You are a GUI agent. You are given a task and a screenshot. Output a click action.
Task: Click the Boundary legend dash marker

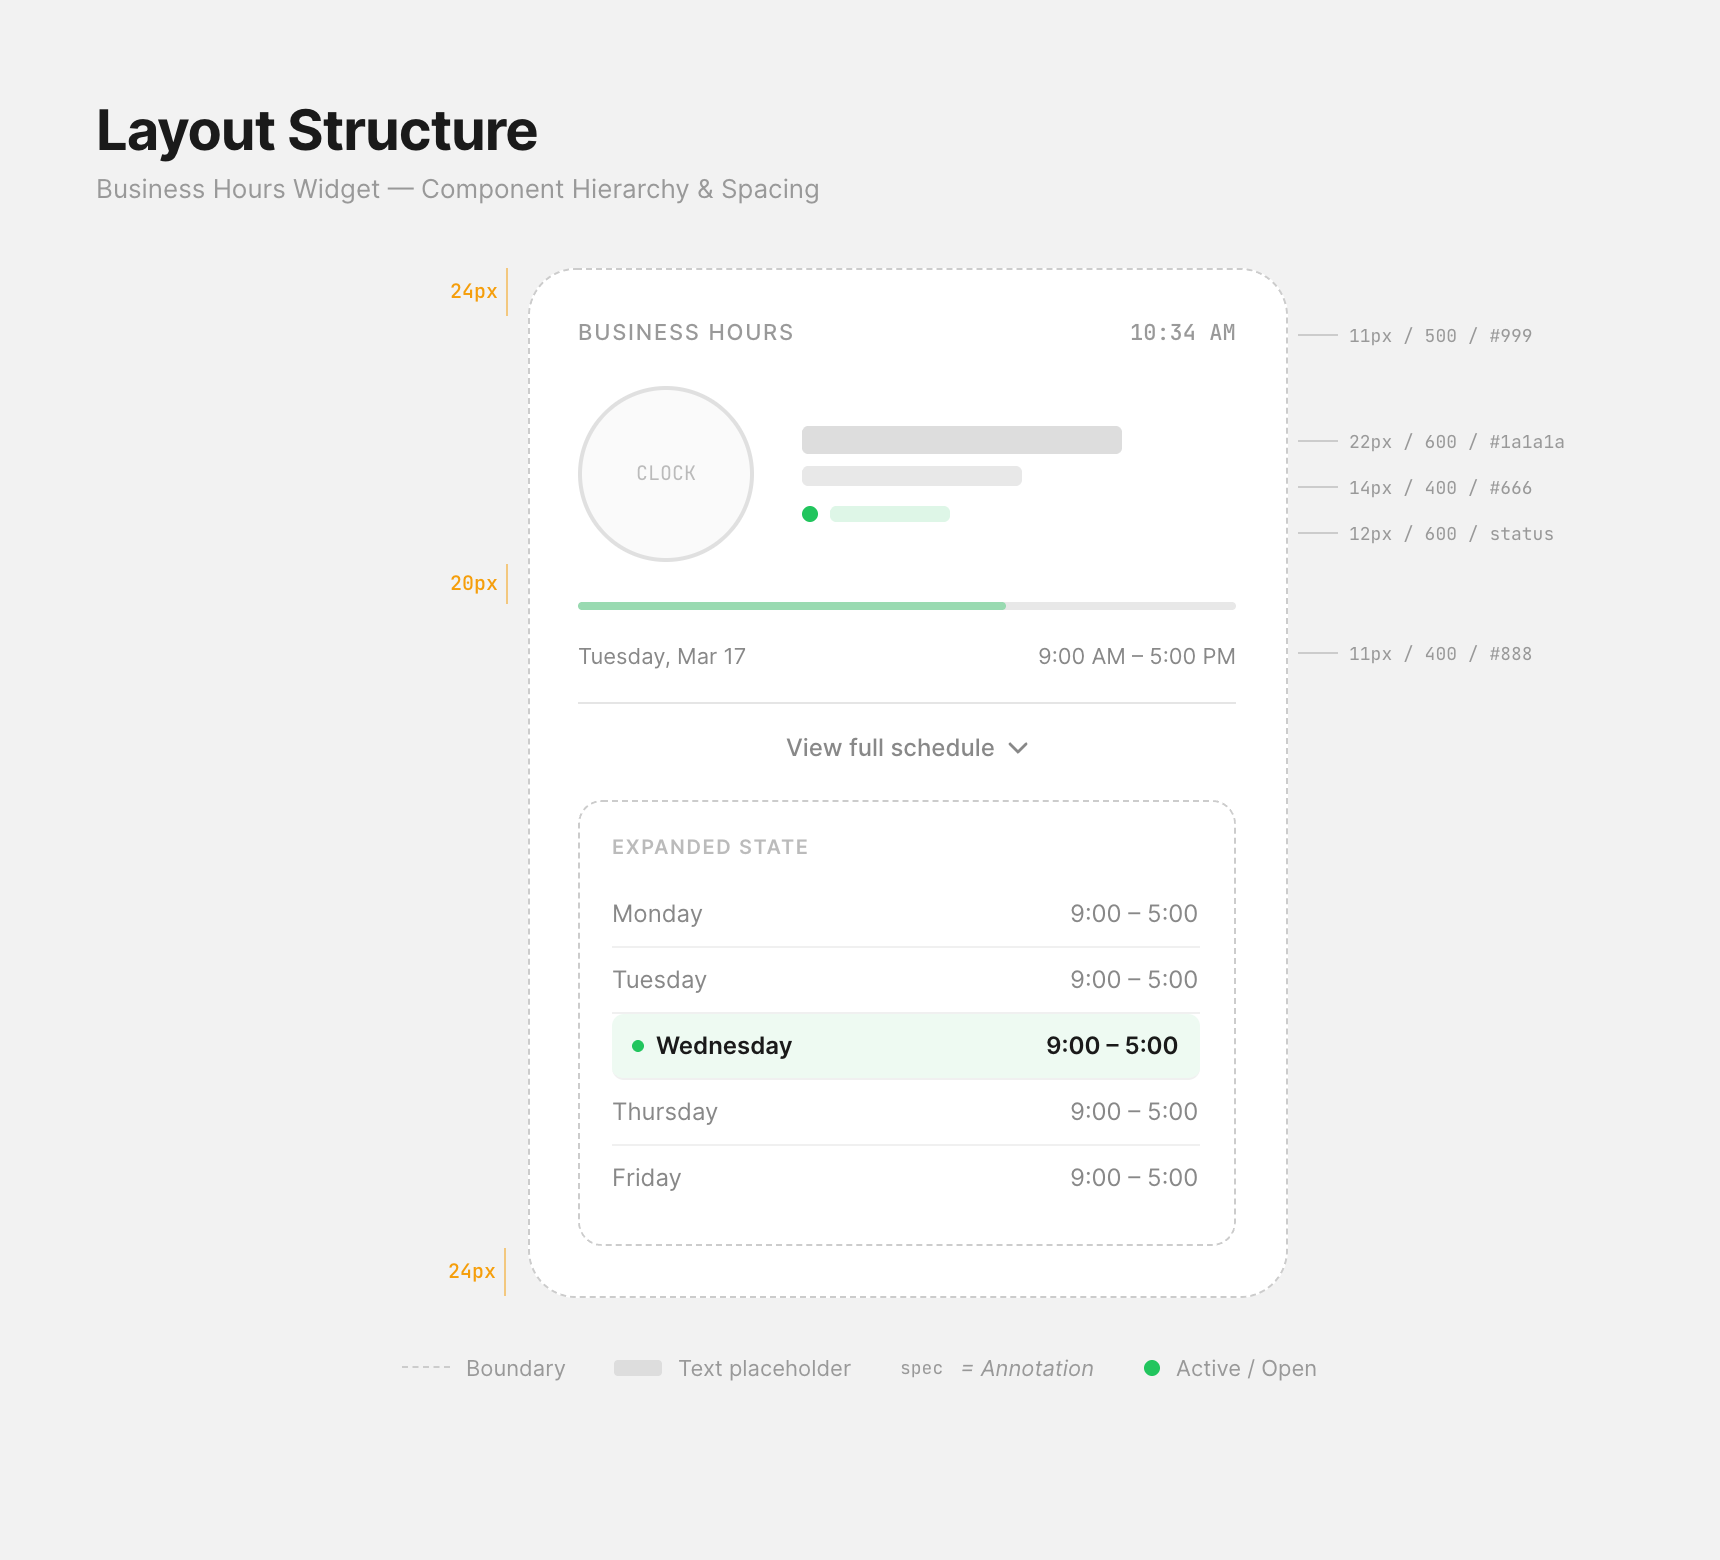[x=425, y=1368]
